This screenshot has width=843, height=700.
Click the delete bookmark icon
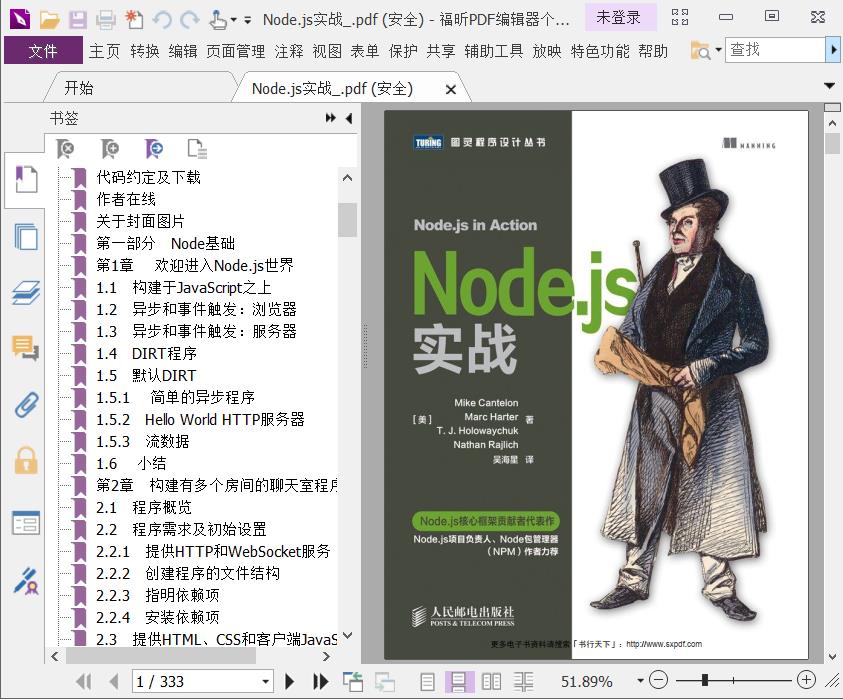coord(65,148)
